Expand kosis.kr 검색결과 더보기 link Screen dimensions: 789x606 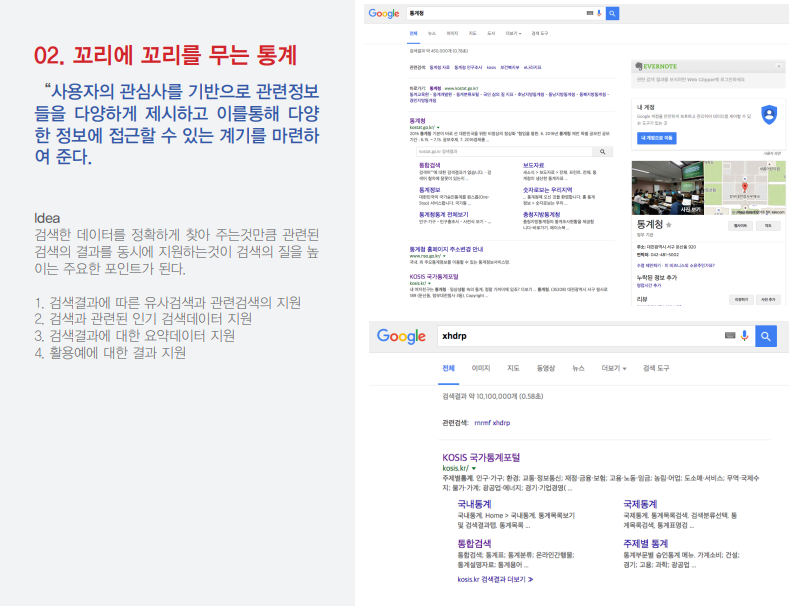pyautogui.click(x=495, y=579)
